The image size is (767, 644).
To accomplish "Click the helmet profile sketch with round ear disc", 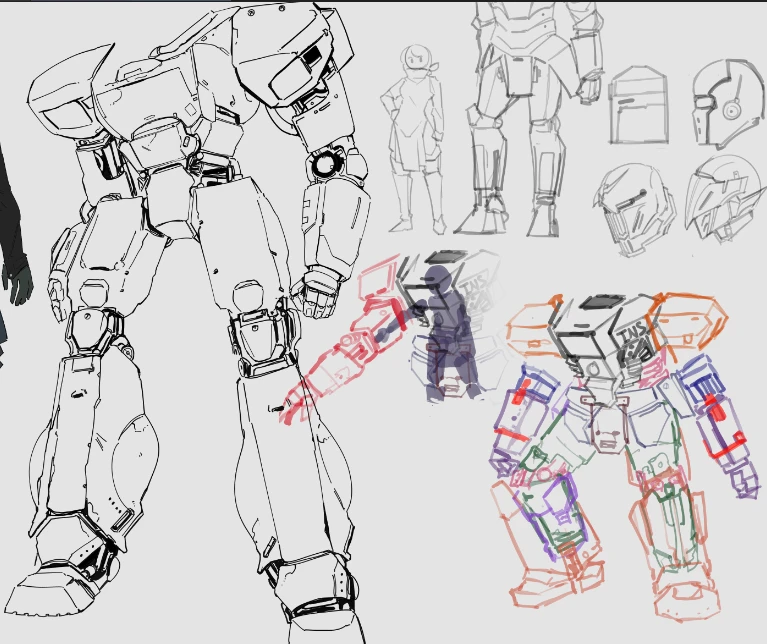I will coord(727,104).
